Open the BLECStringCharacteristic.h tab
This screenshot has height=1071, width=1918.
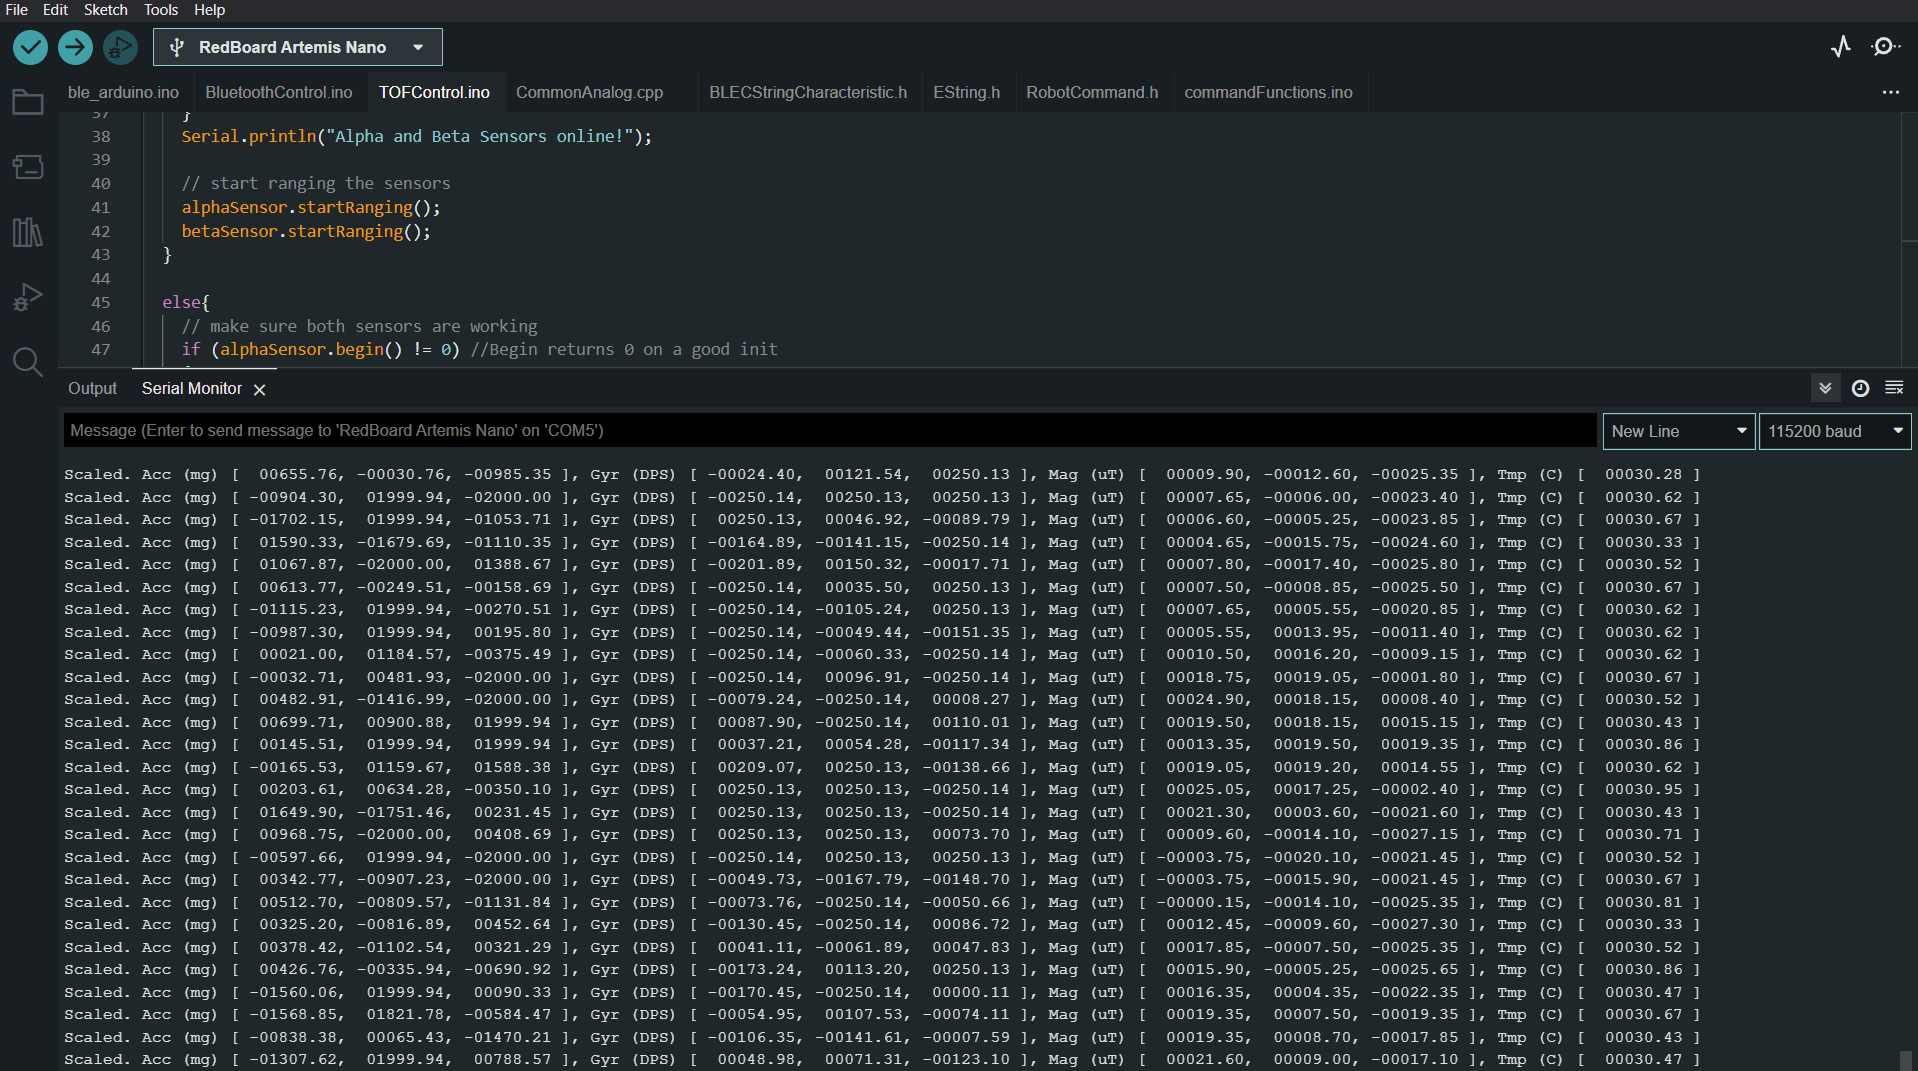808,92
